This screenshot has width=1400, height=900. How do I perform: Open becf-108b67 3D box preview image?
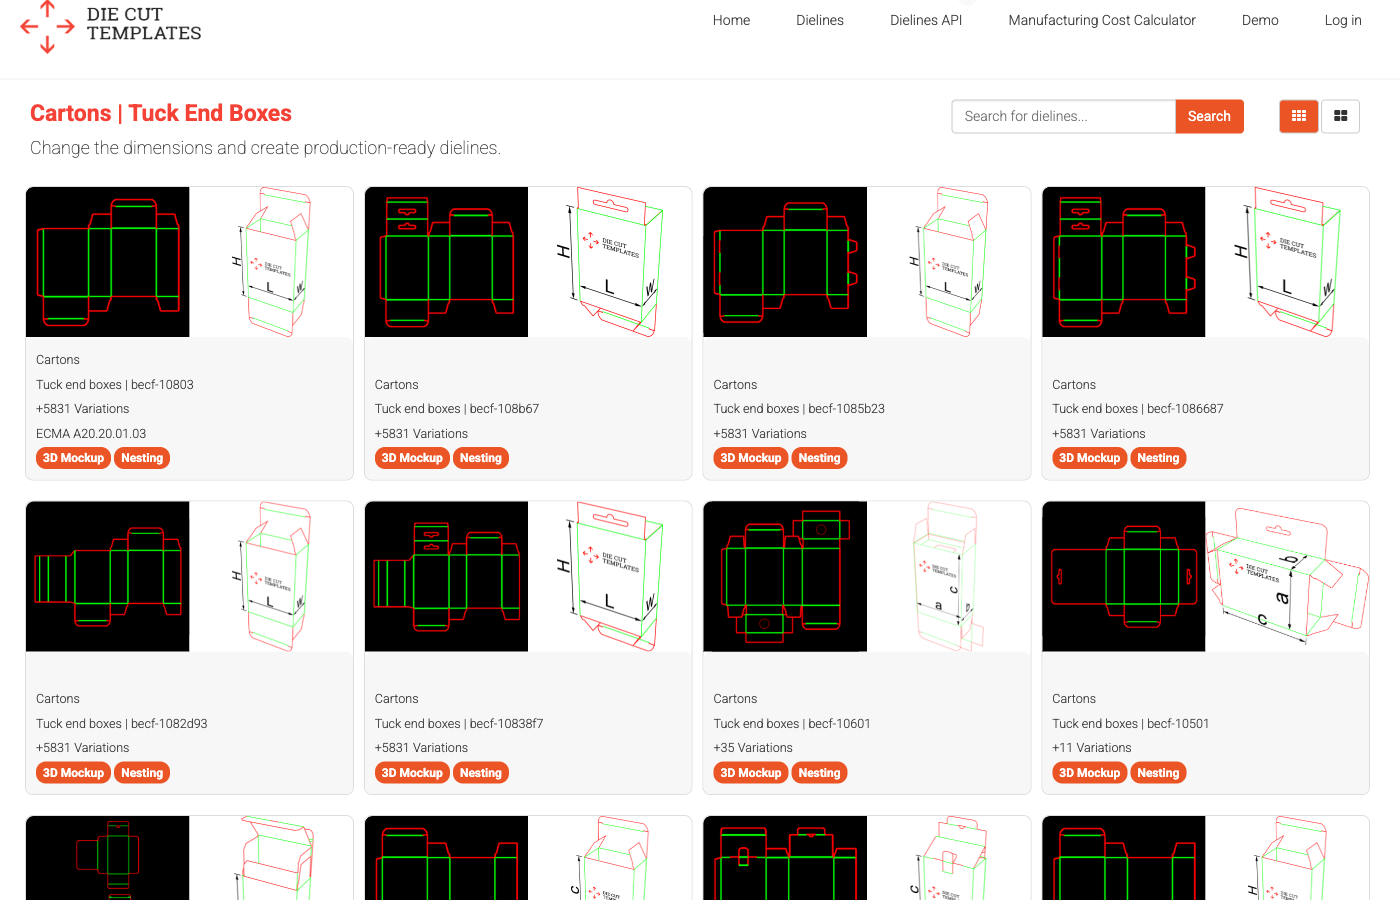click(610, 262)
